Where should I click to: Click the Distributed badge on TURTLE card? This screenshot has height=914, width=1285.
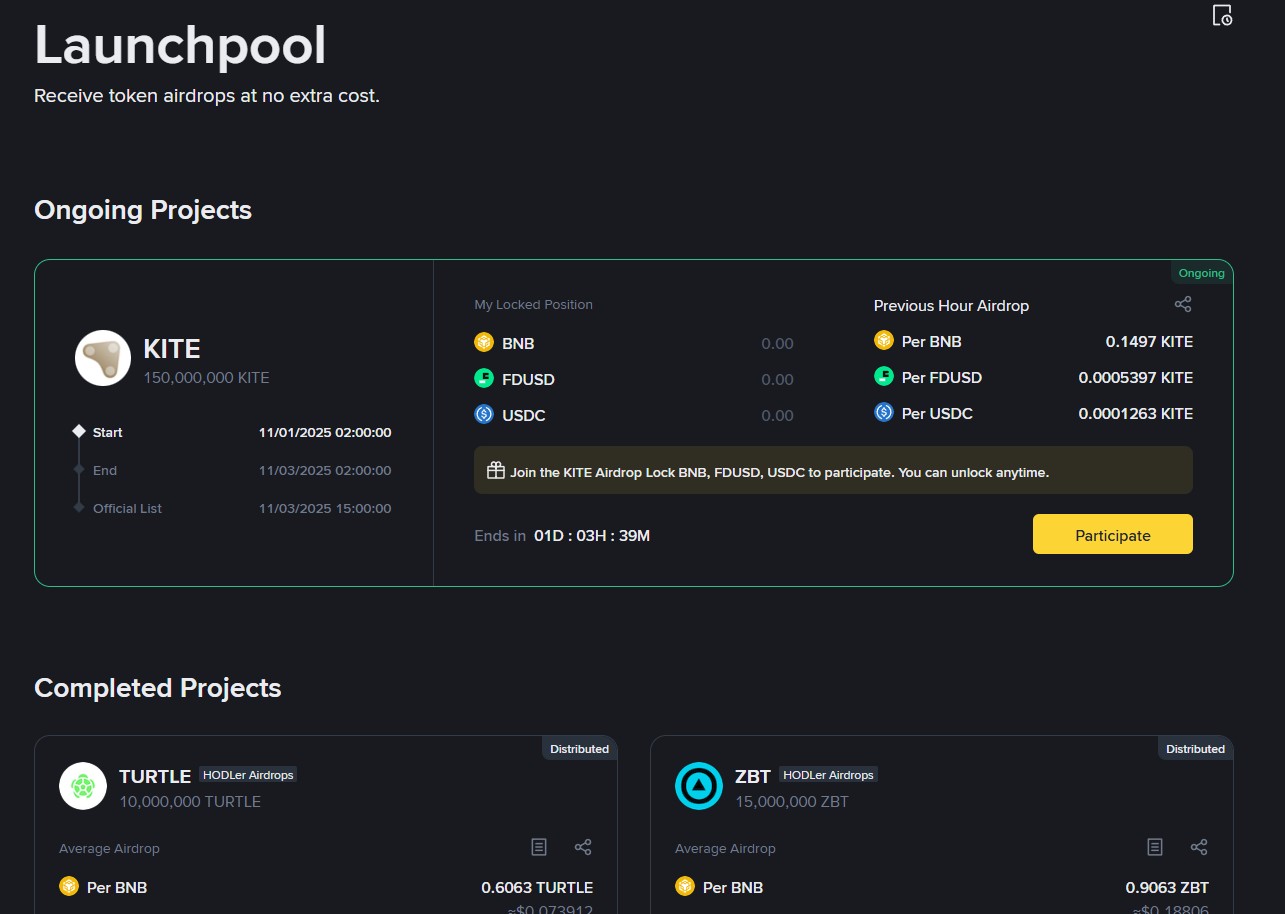pos(579,749)
